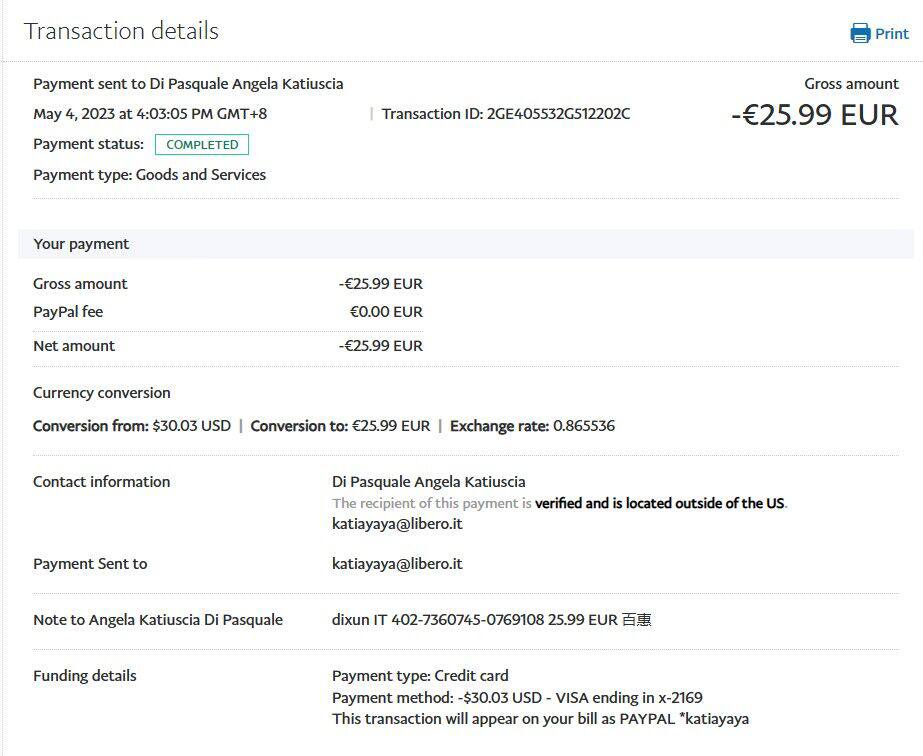The height and width of the screenshot is (756, 923).
Task: Click the note text starting with dixun
Action: (x=491, y=620)
